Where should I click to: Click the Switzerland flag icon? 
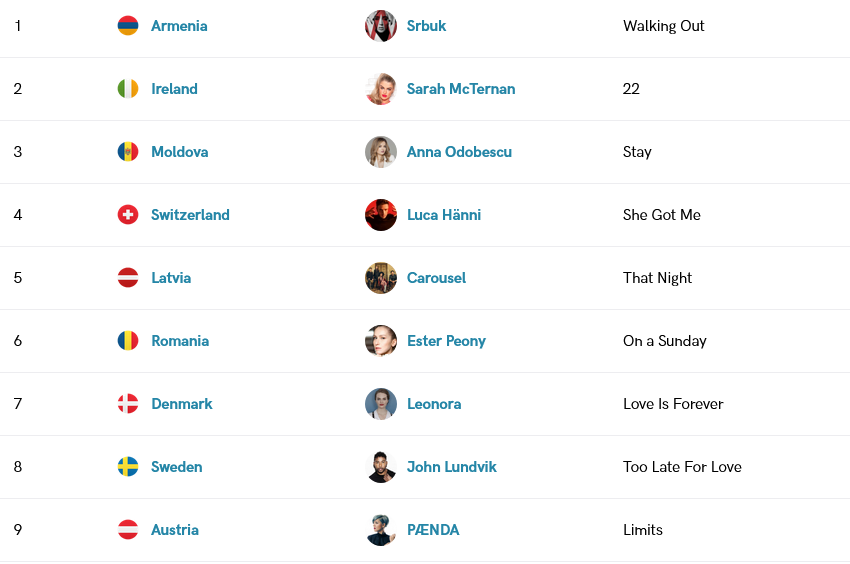point(128,215)
